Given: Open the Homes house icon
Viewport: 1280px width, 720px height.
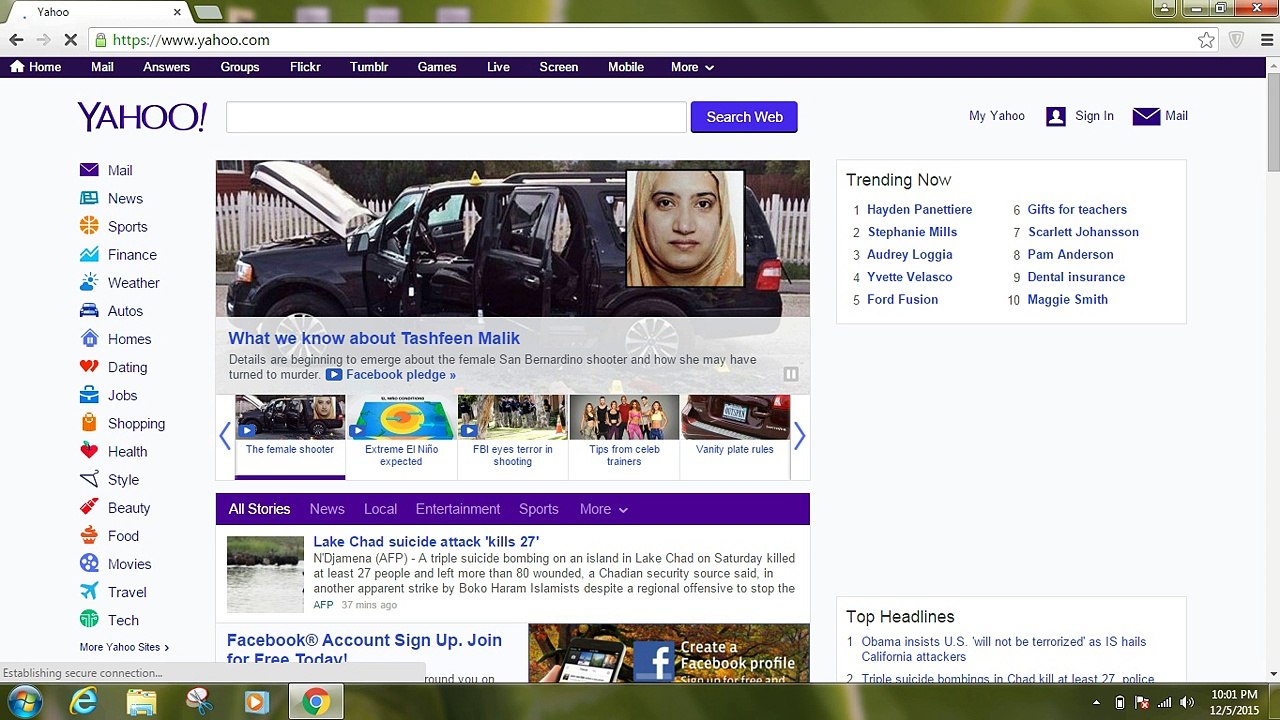Looking at the screenshot, I should click(89, 338).
